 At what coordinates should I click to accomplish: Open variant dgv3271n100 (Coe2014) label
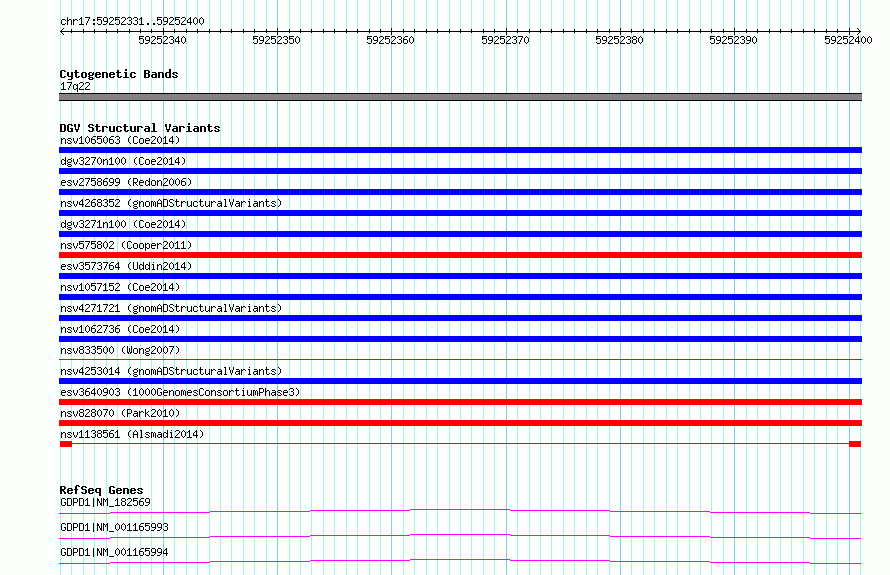point(123,224)
